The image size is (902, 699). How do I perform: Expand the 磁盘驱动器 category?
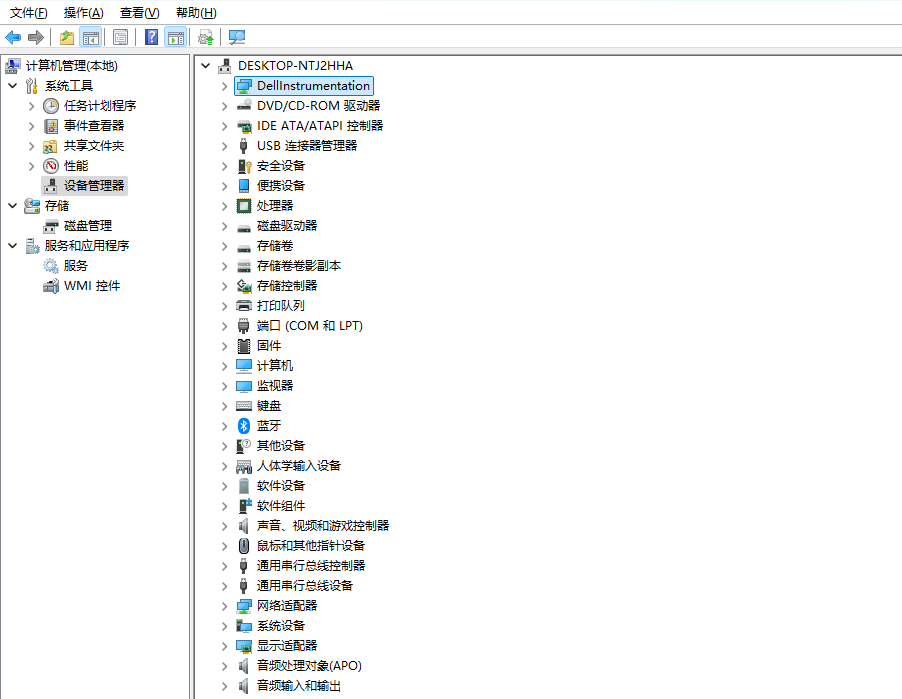(x=224, y=226)
